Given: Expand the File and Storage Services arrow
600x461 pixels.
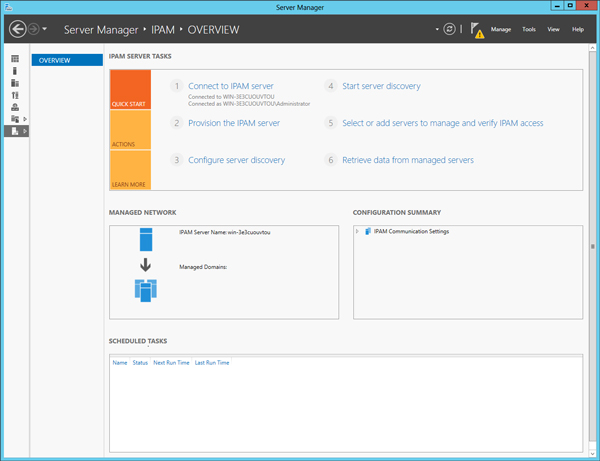Looking at the screenshot, I should [25, 119].
